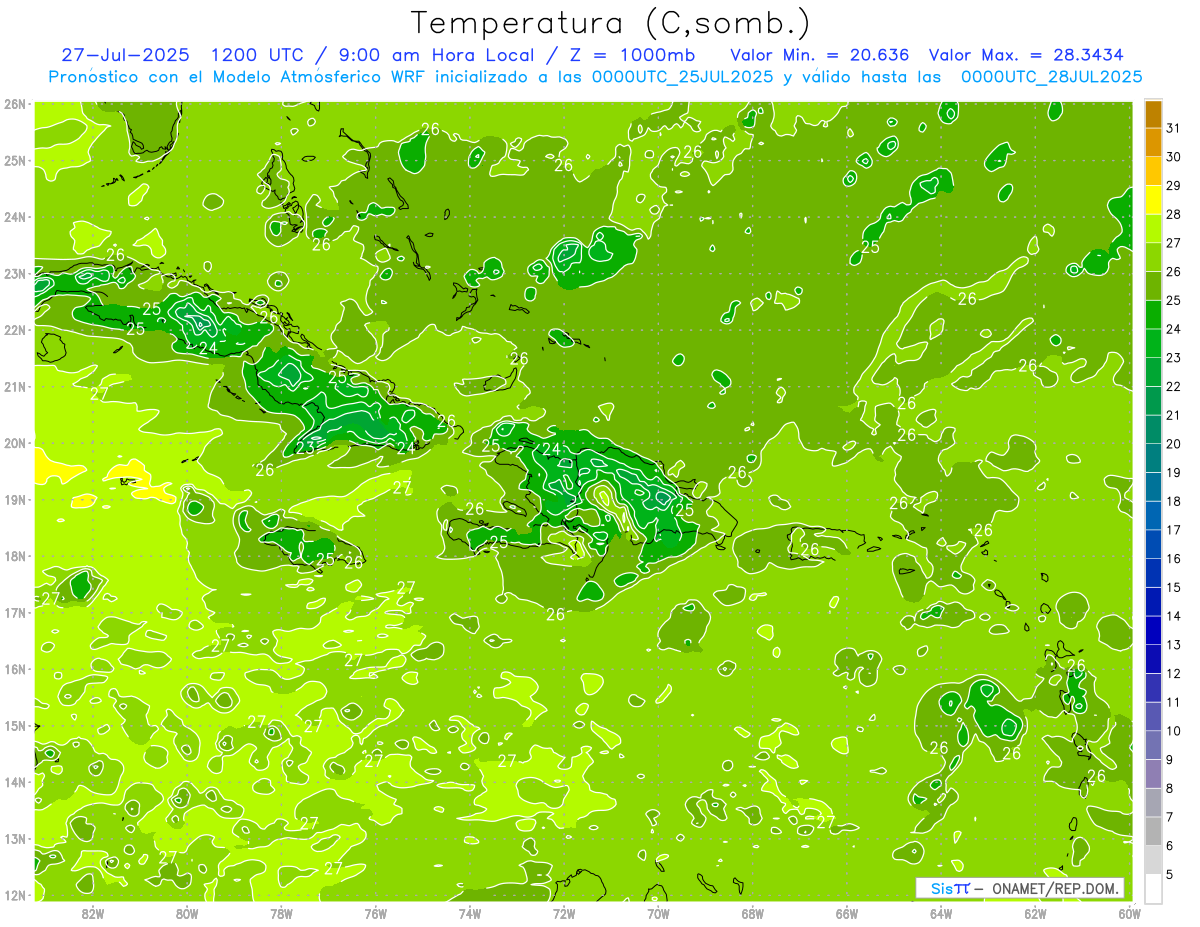Click the 15N latitude axis label
This screenshot has height=927, width=1200.
tap(14, 725)
